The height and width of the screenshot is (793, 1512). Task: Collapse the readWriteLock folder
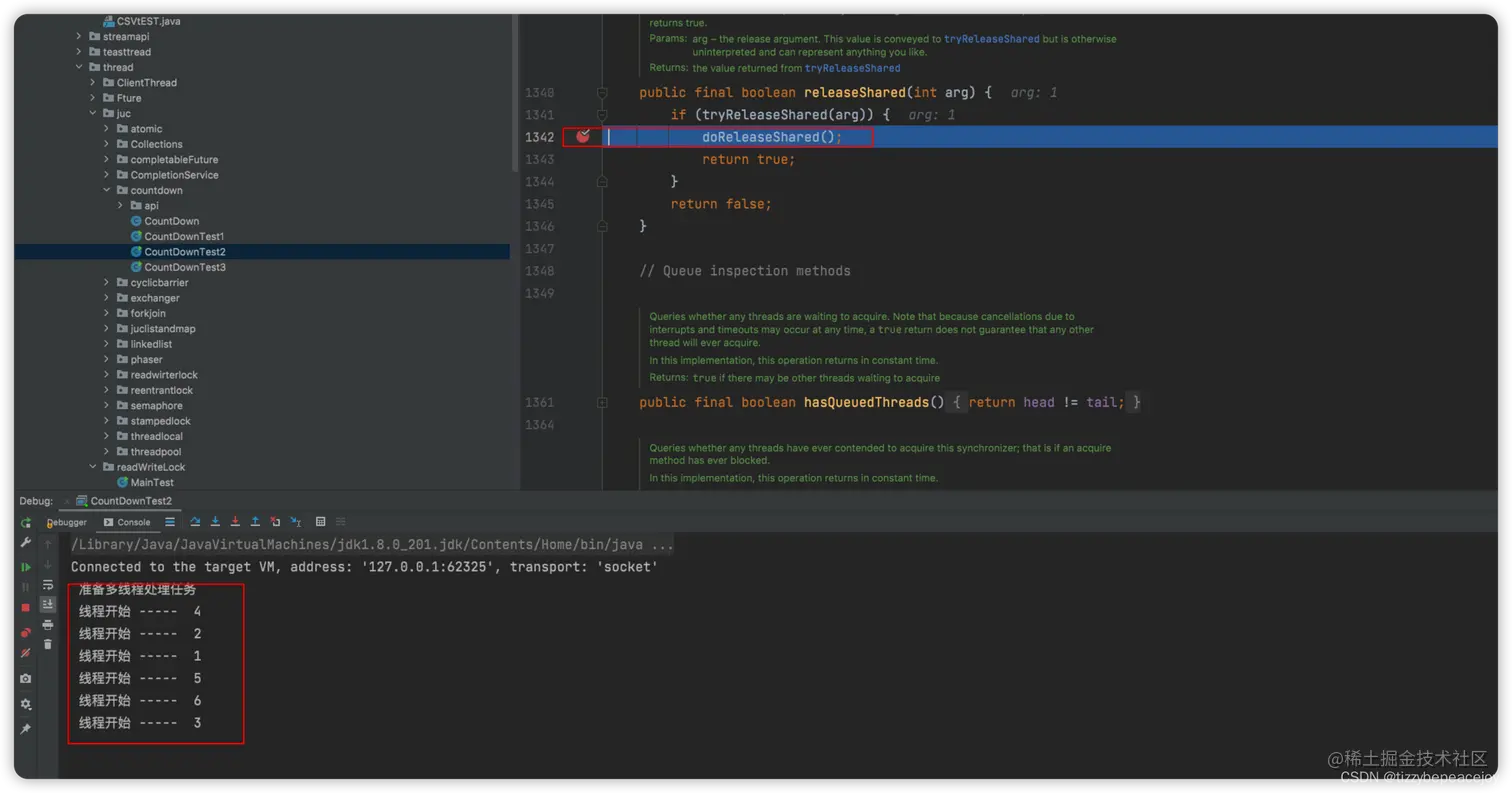coord(93,467)
